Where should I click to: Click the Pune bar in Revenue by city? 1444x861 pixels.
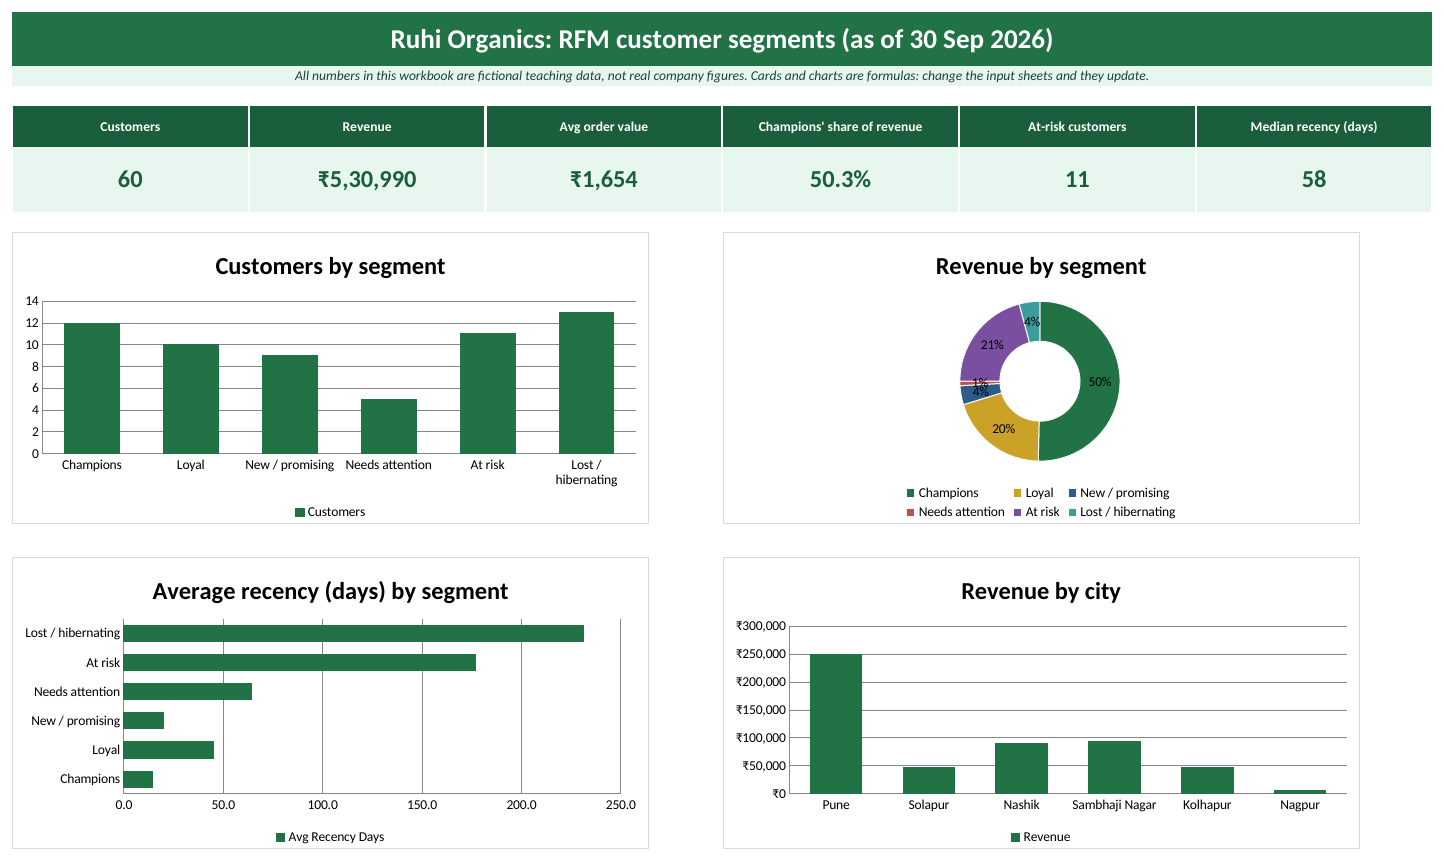click(836, 724)
